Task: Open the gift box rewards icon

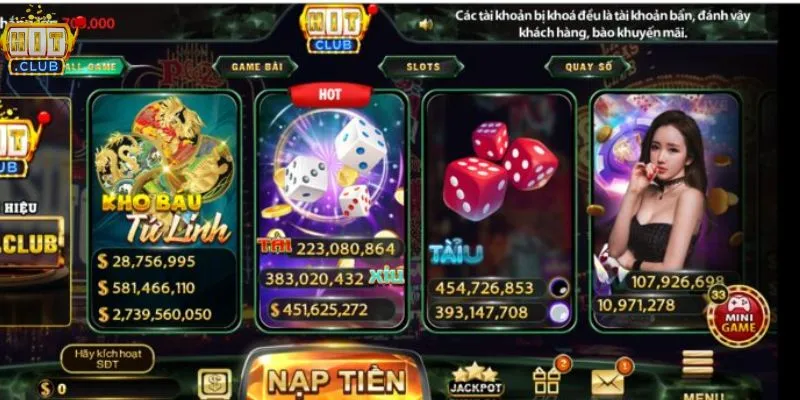Action: pyautogui.click(x=546, y=381)
